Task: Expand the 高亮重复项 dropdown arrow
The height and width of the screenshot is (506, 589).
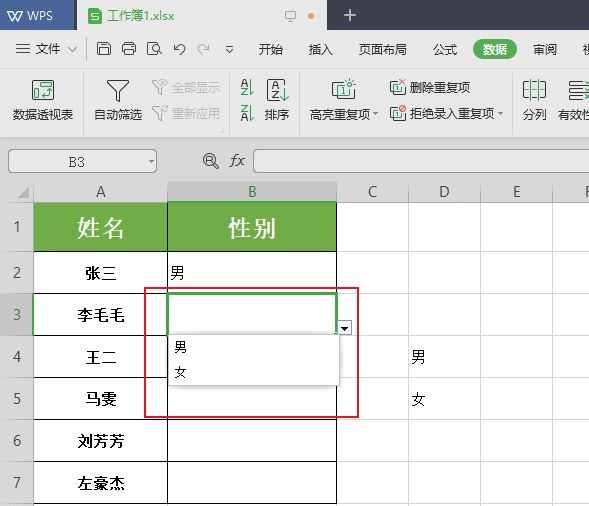Action: [x=375, y=114]
